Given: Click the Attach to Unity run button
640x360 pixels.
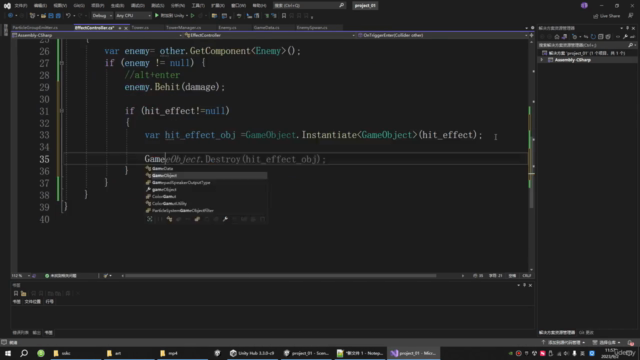Looking at the screenshot, I should 169,16.
